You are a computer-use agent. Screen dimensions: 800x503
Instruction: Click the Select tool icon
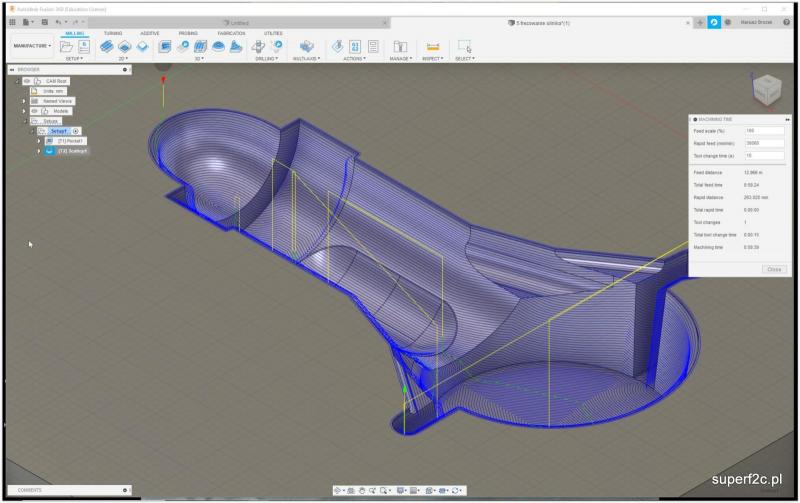tap(463, 46)
